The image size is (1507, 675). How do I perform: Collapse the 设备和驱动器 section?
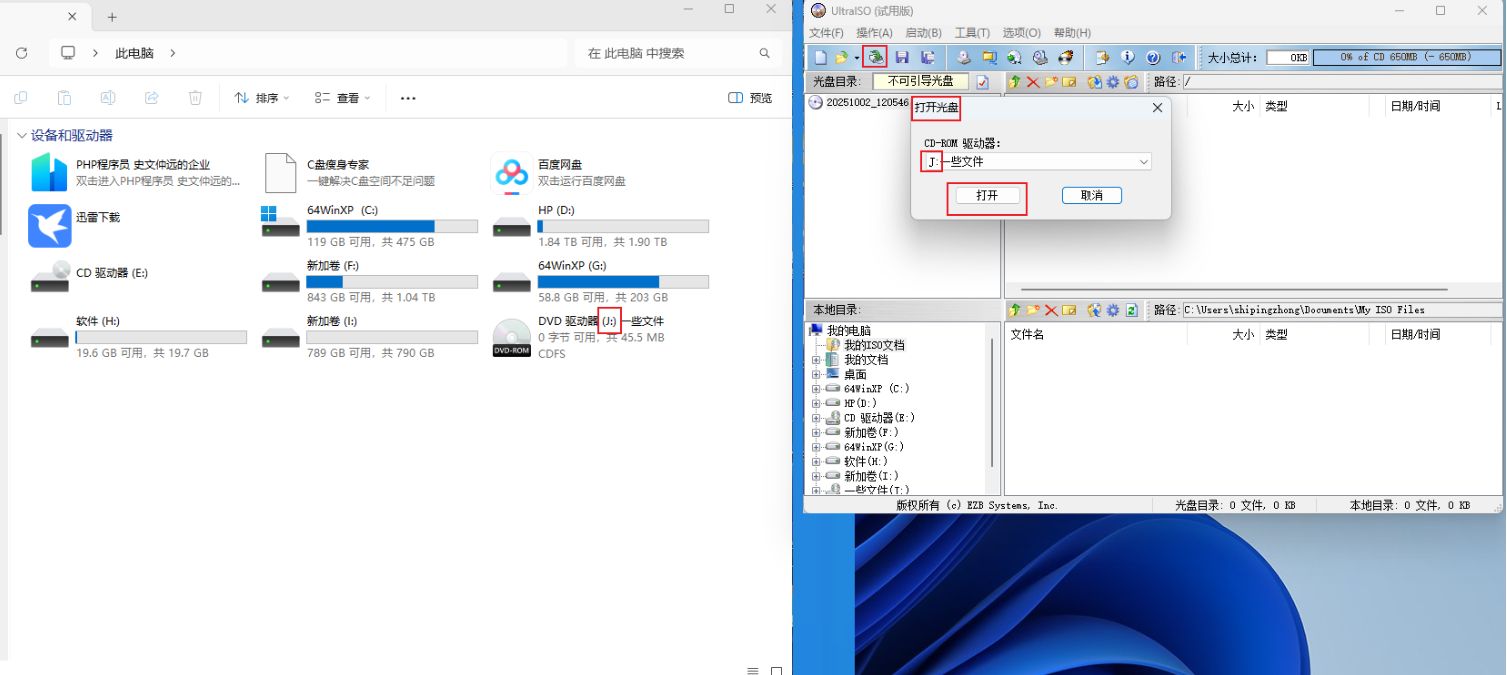[x=21, y=136]
